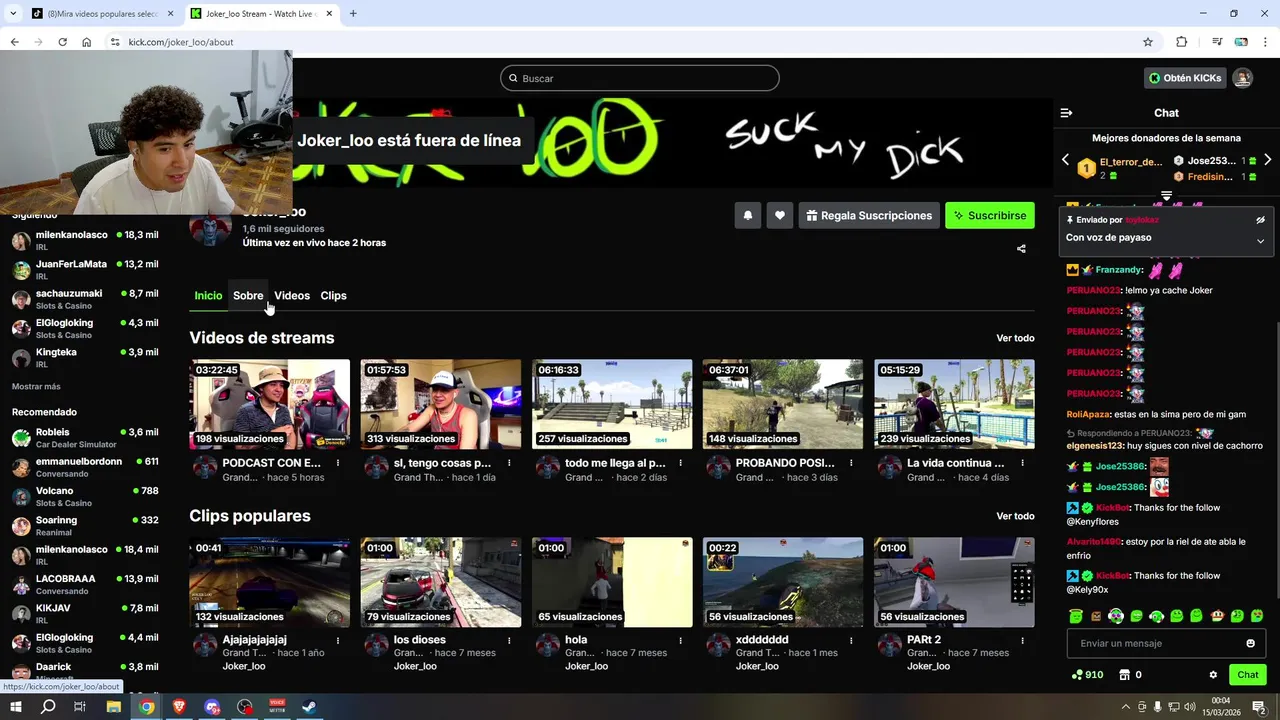
Task: Switch to the Sobre tab
Action: tap(248, 295)
